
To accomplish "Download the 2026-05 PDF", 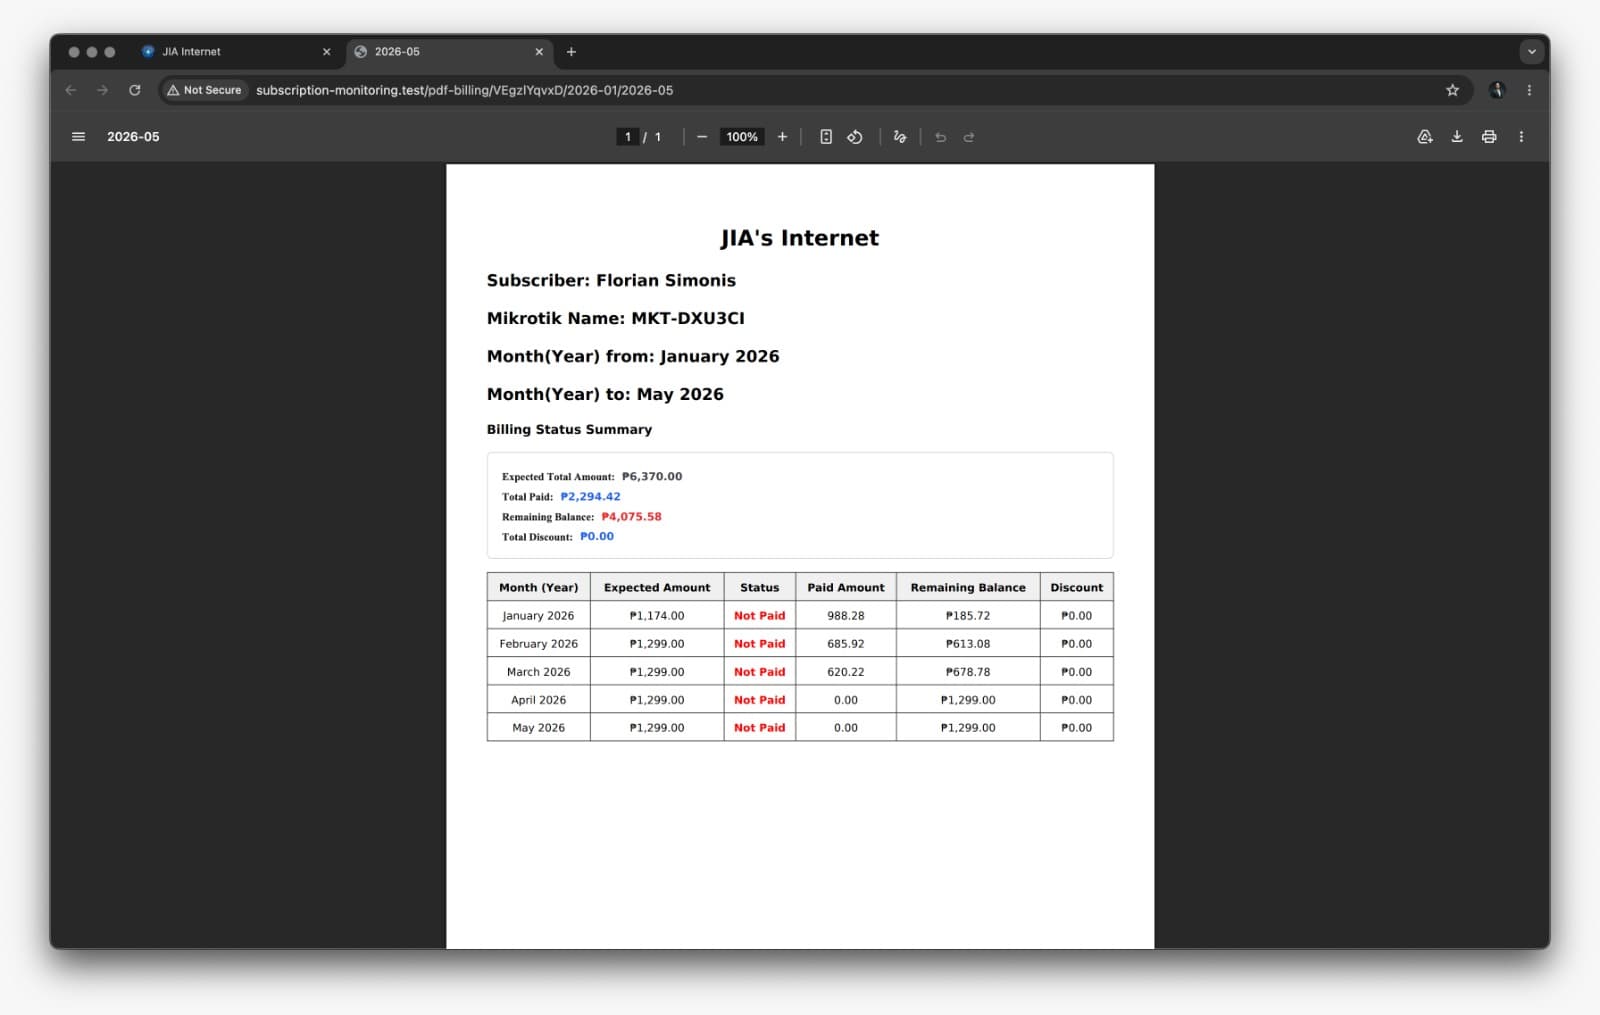I will pos(1457,137).
